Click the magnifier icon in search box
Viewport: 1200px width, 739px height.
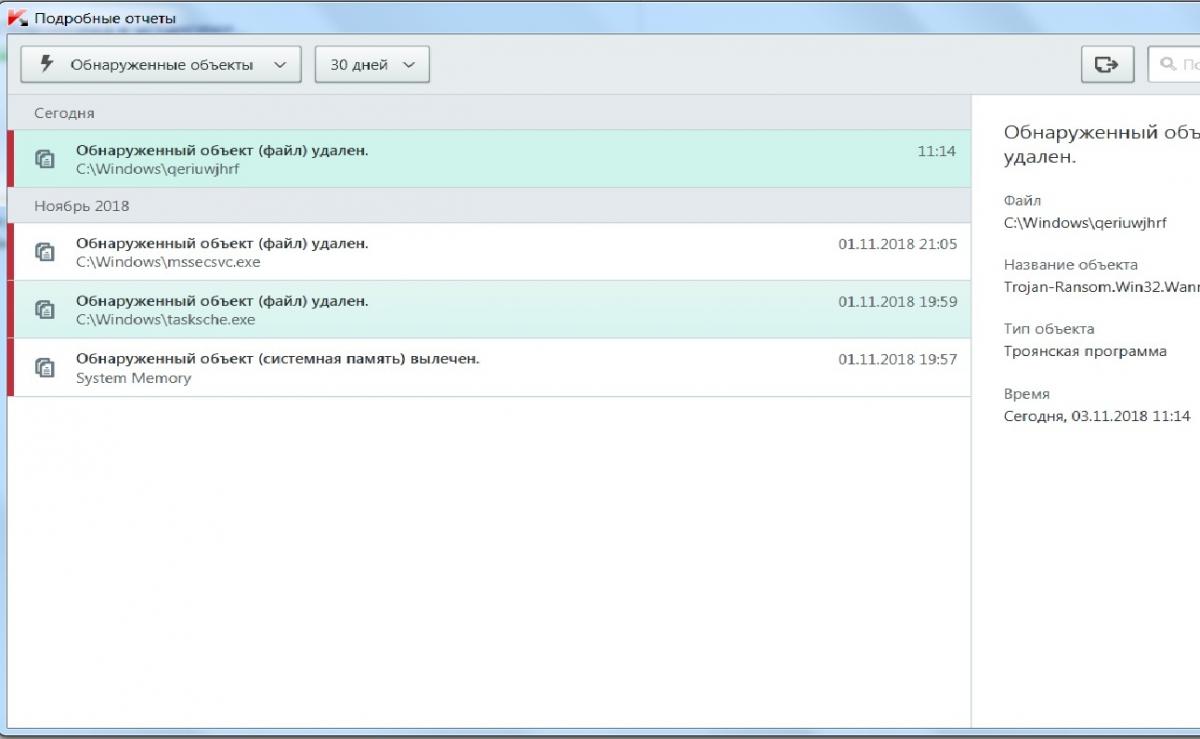coord(1167,65)
